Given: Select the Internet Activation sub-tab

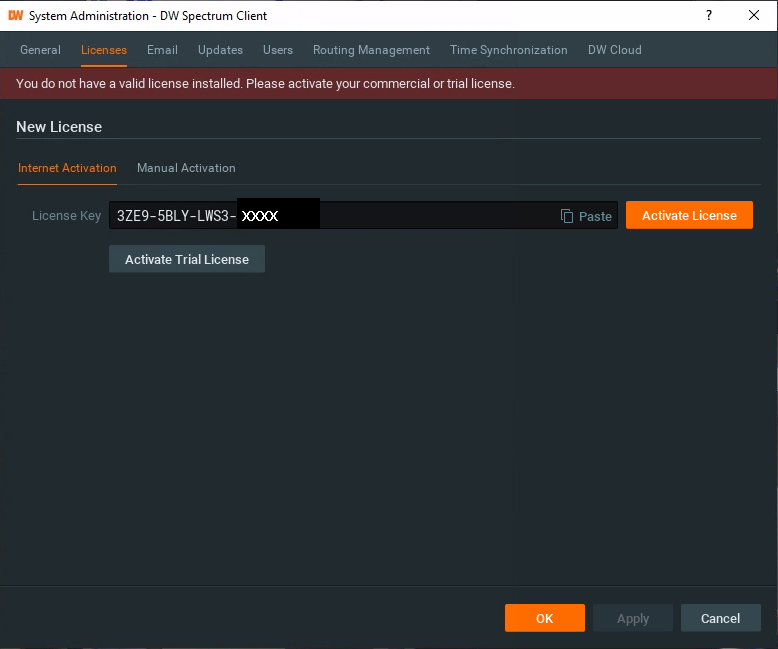Looking at the screenshot, I should (67, 168).
